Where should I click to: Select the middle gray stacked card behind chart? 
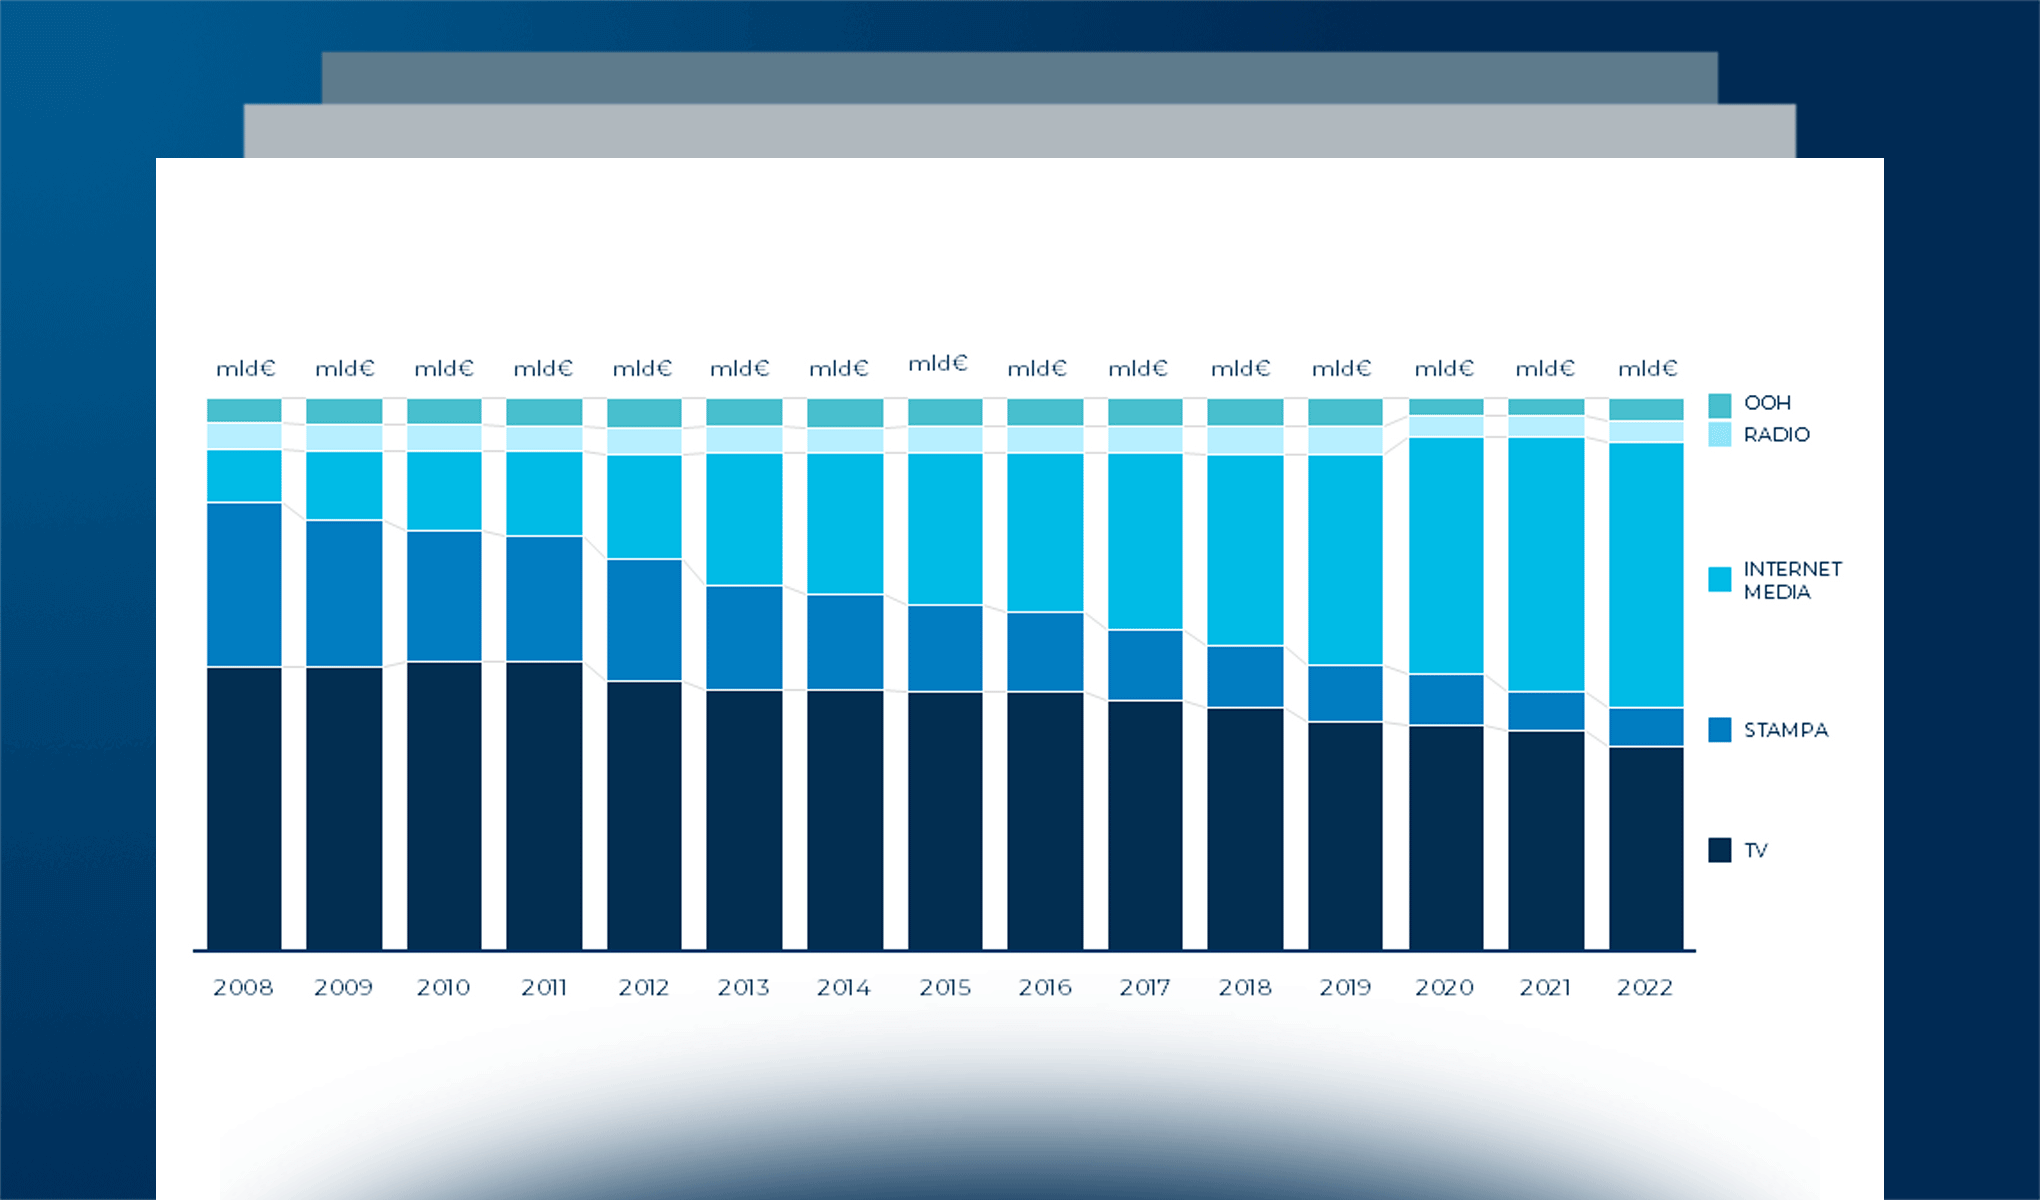[x=1020, y=131]
